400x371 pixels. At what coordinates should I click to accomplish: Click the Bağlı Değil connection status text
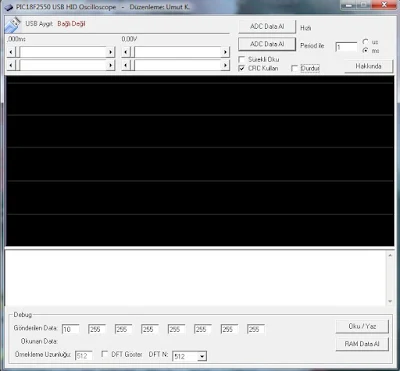click(71, 24)
